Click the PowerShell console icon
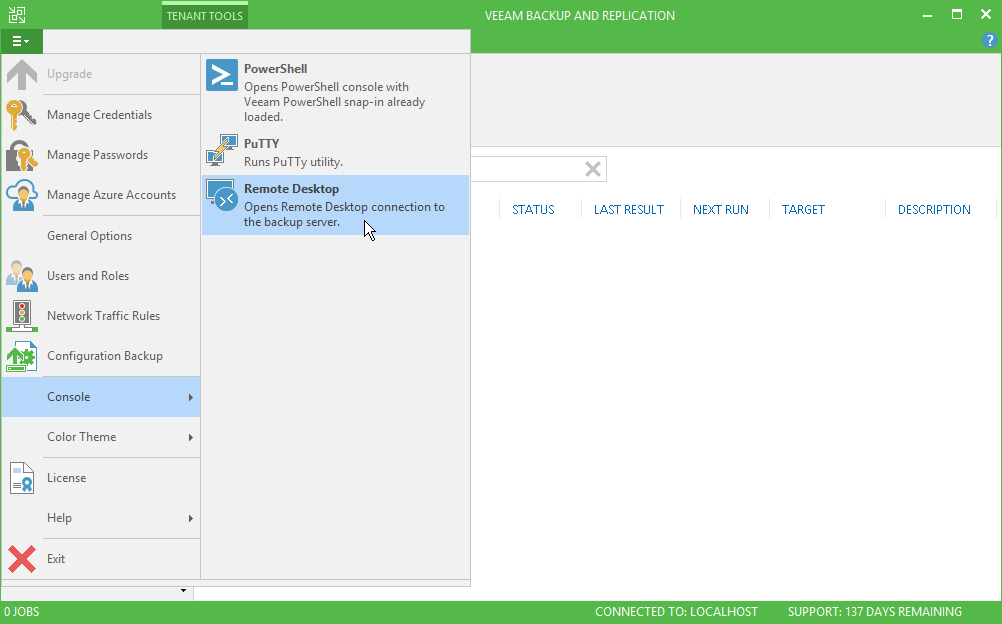Screen dimensions: 1002x624 click(x=222, y=75)
